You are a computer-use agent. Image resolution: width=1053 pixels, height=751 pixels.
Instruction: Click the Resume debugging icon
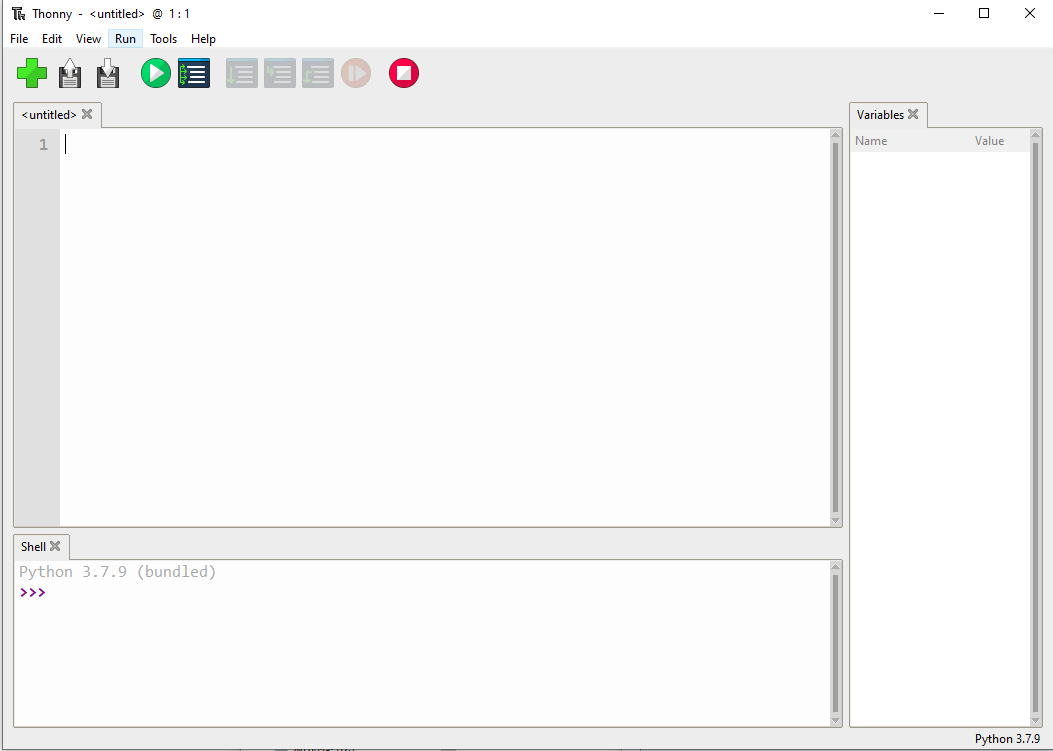point(356,73)
